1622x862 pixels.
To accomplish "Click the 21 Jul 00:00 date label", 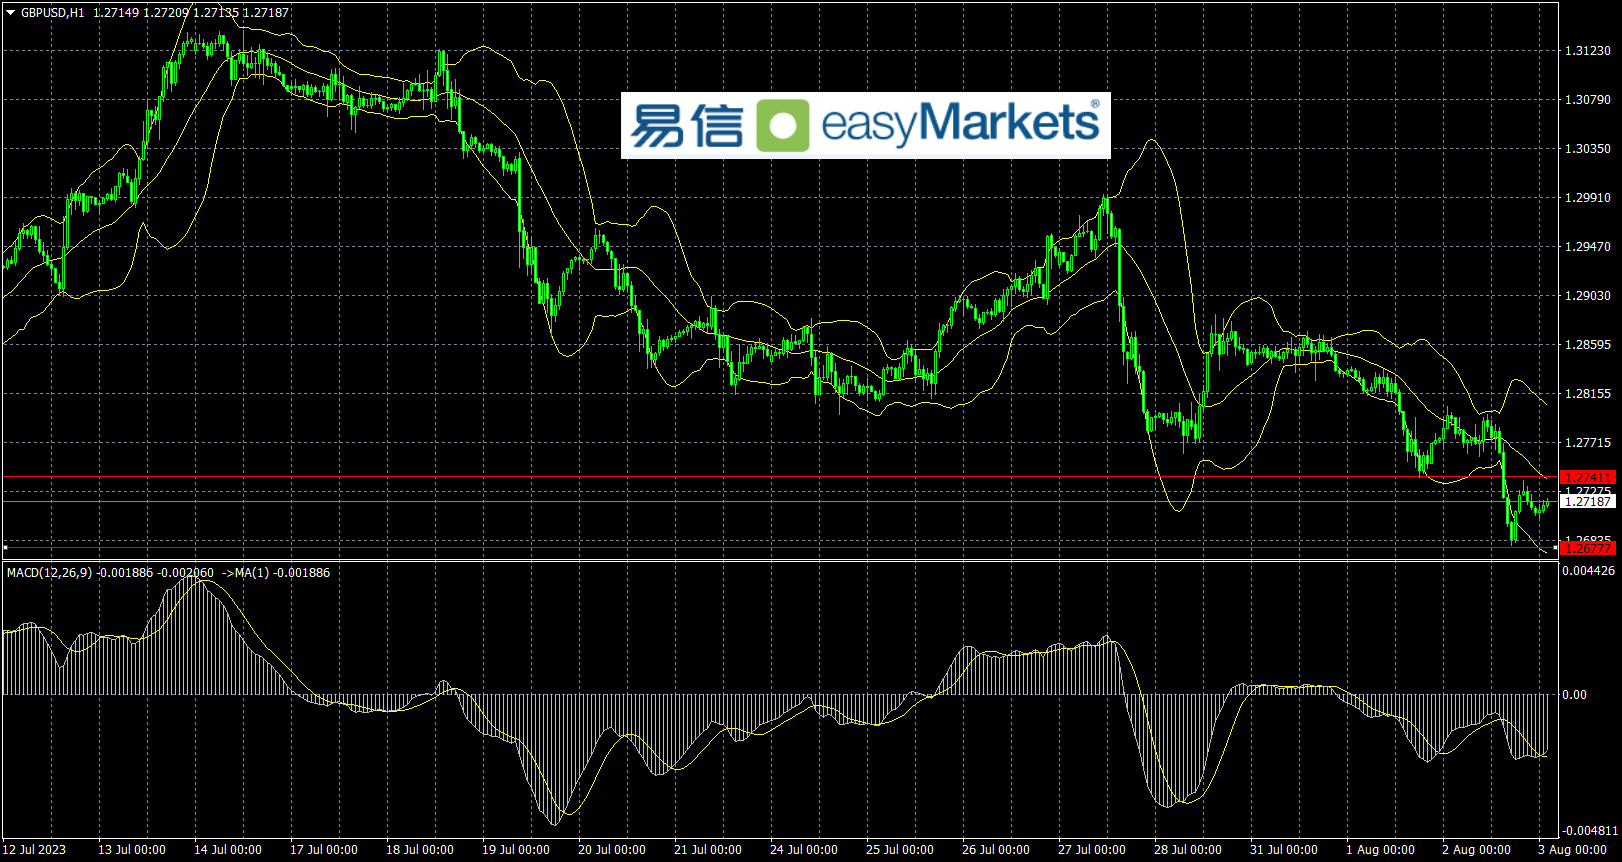I will 708,850.
